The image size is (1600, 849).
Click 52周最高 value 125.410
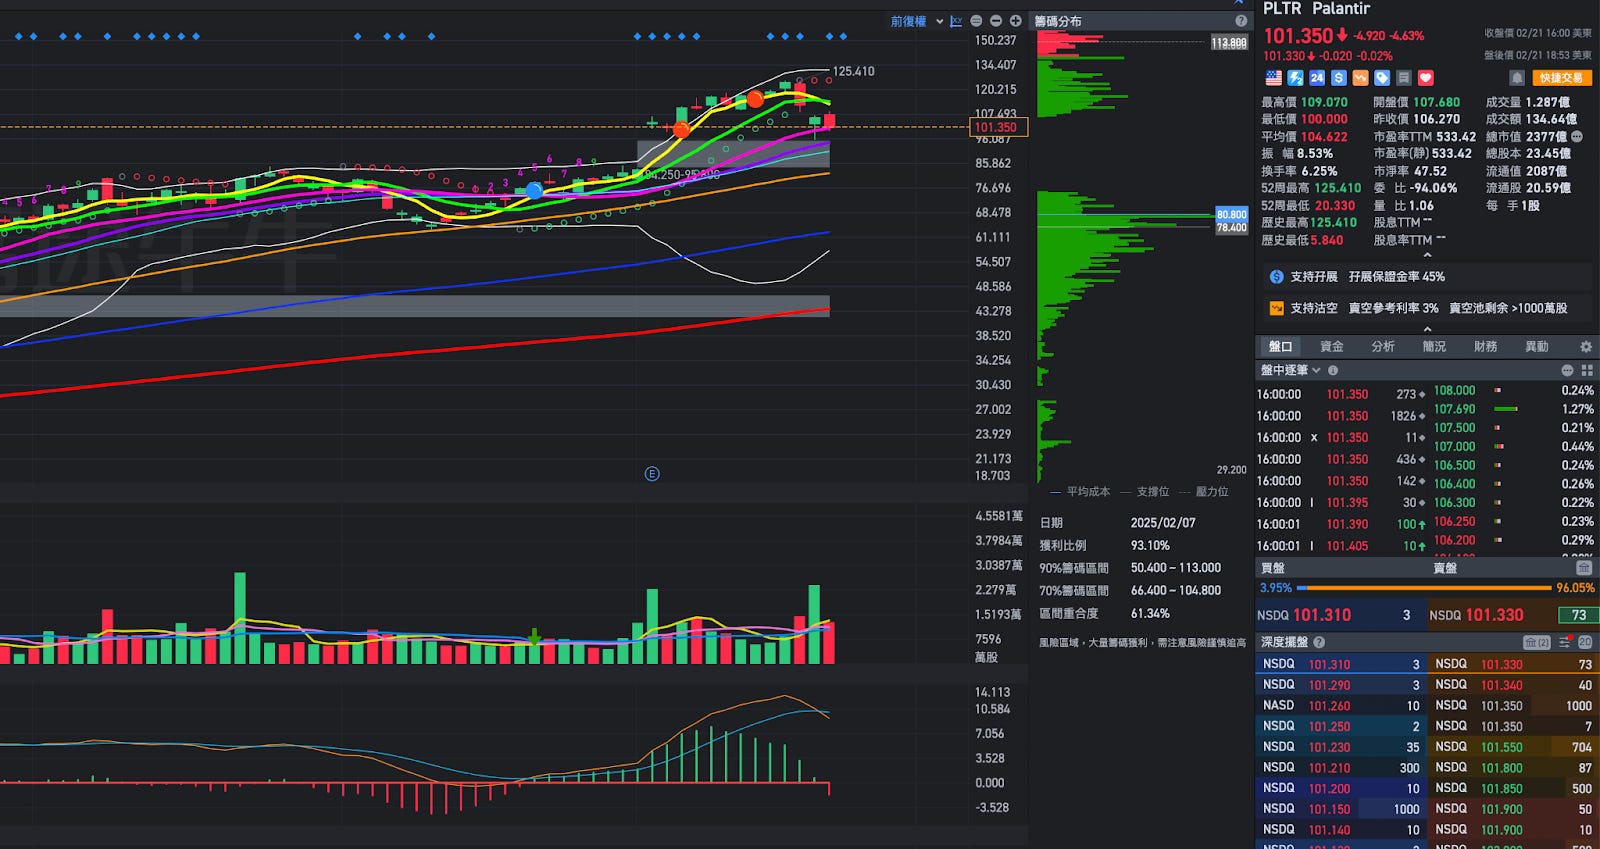[x=1338, y=188]
